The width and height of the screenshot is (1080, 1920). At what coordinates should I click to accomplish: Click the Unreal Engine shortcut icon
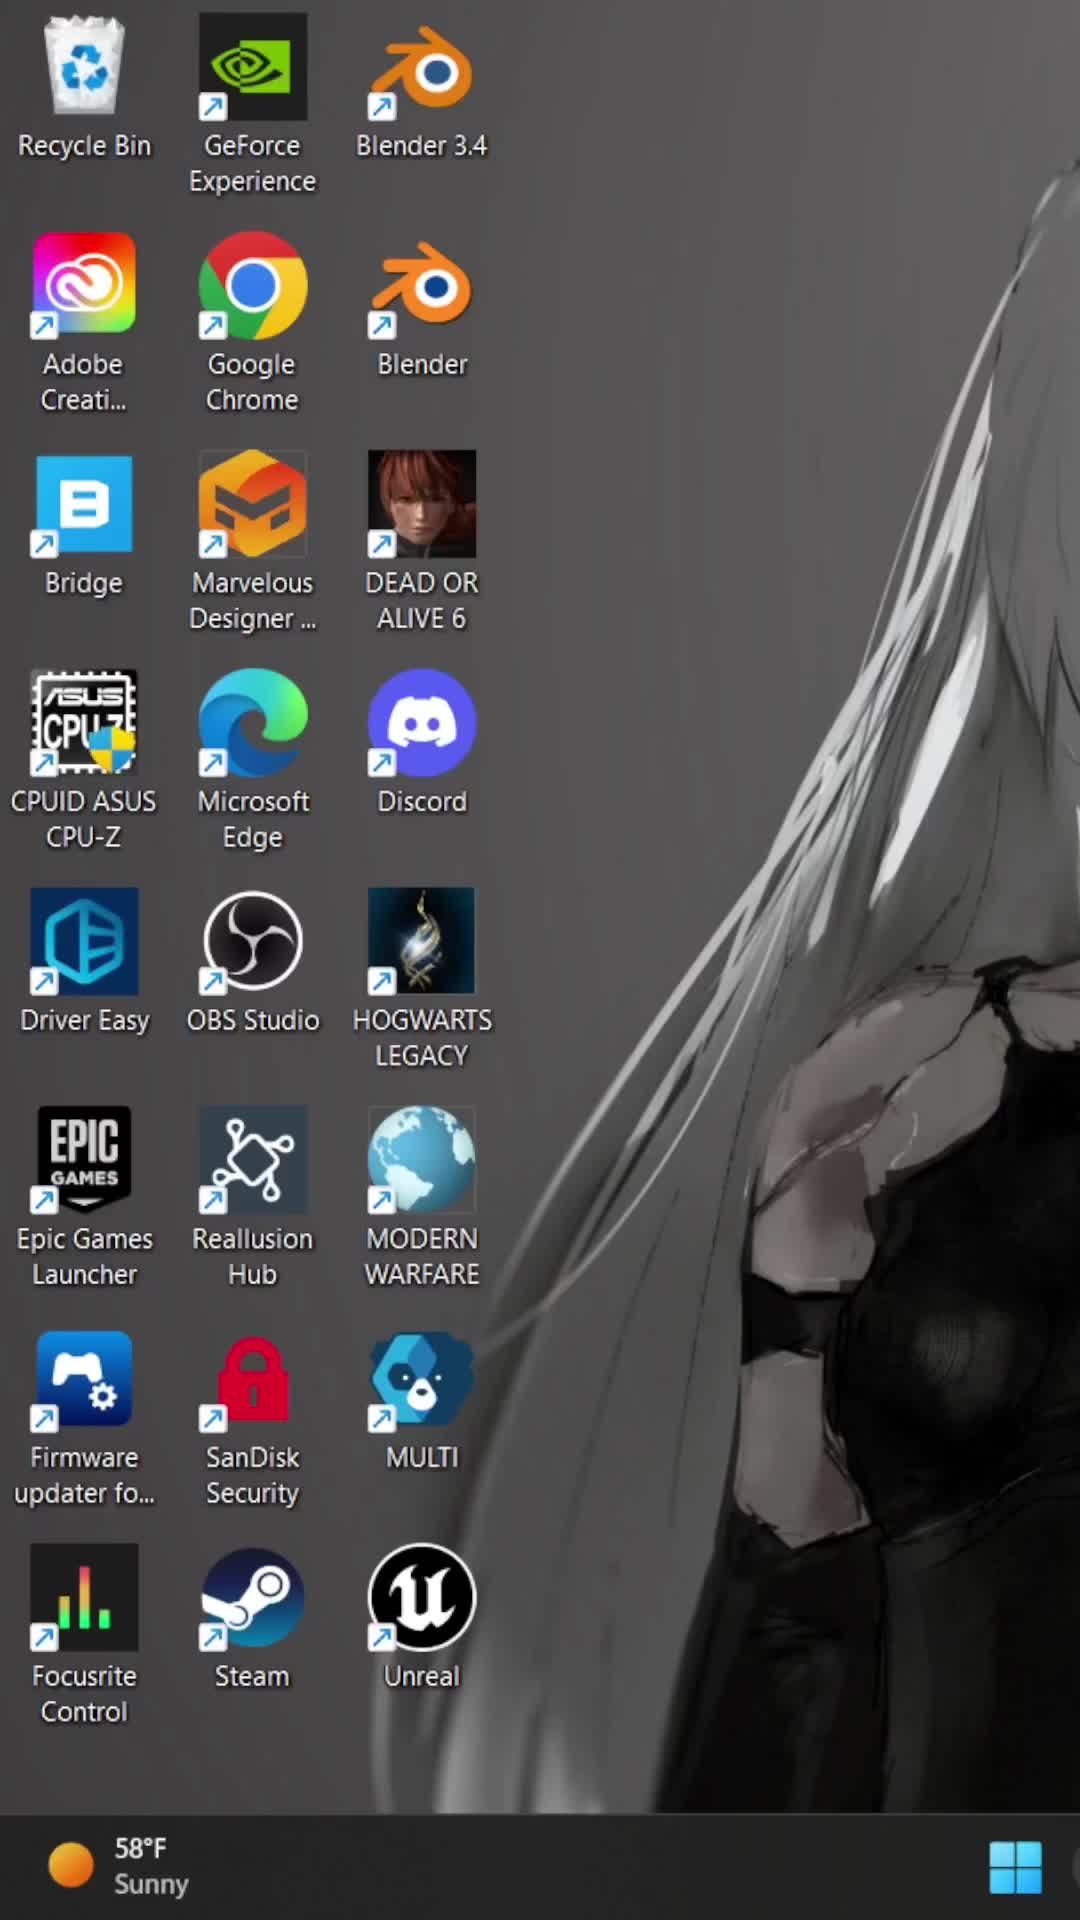coord(421,1597)
